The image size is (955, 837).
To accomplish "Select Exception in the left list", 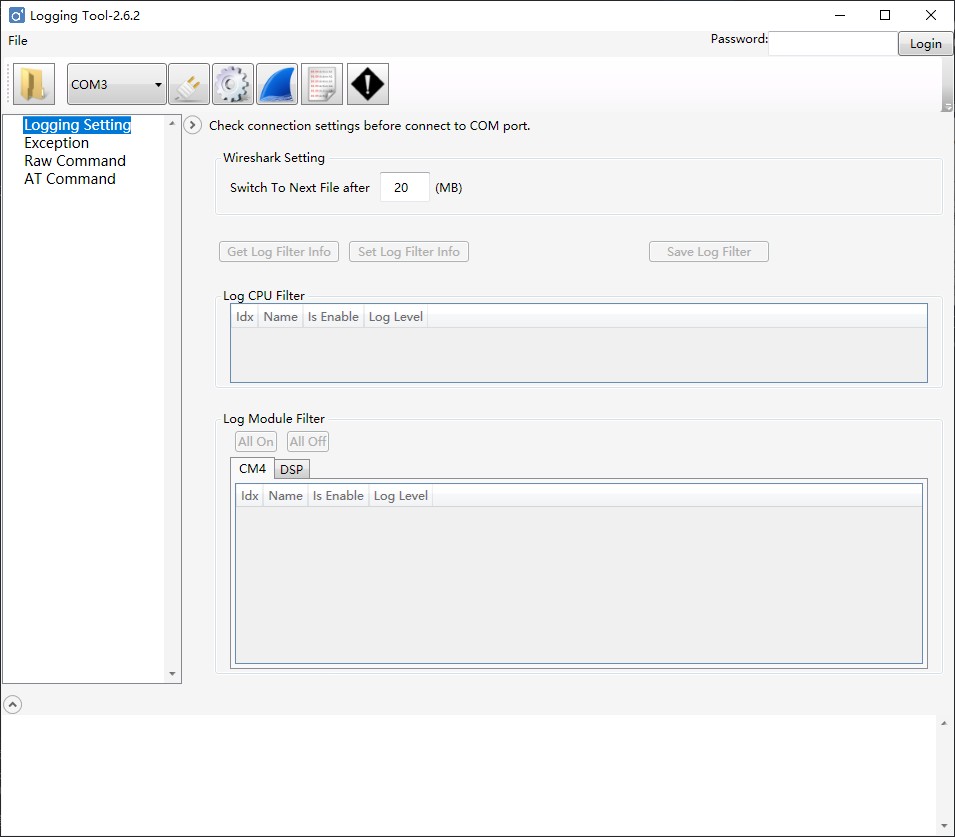I will click(57, 143).
